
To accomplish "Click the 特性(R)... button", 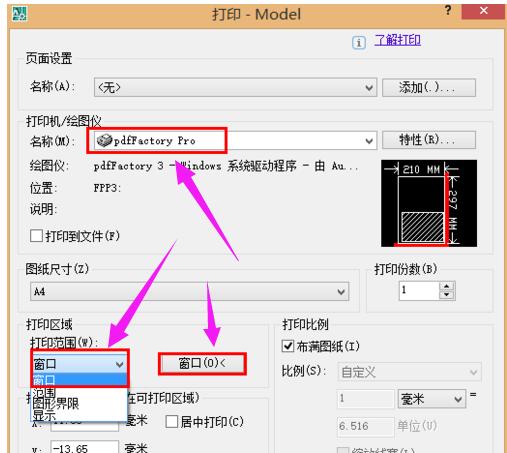I will (429, 140).
